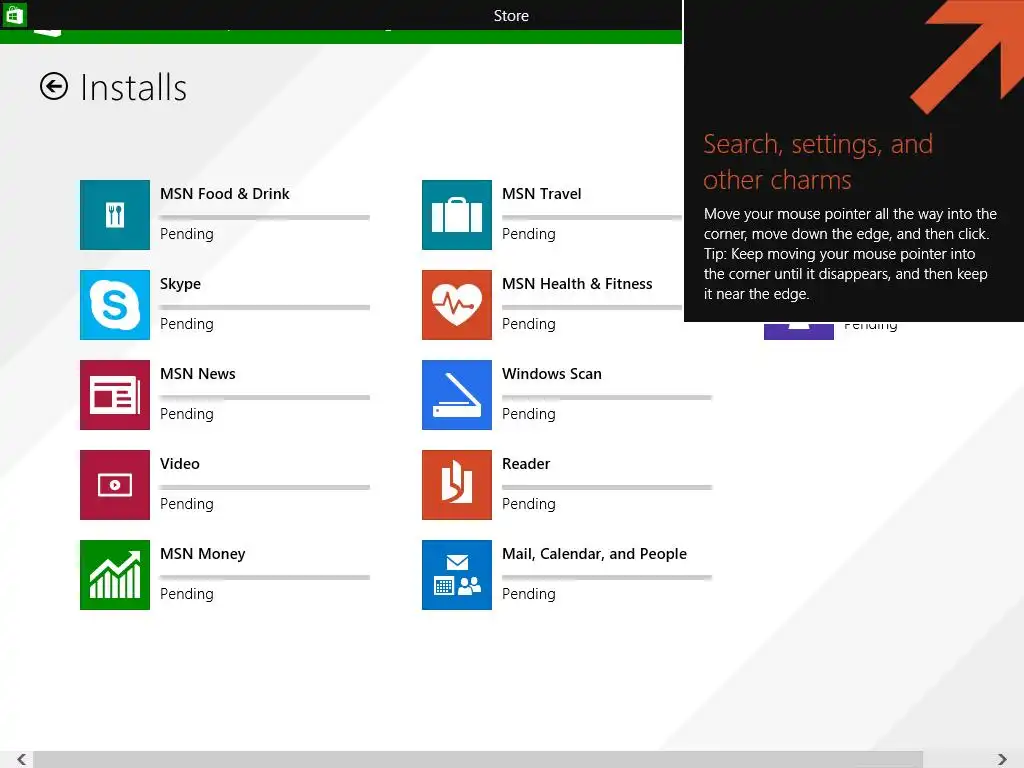The height and width of the screenshot is (768, 1024).
Task: Click Pending status under MSN Travel
Action: pyautogui.click(x=529, y=234)
